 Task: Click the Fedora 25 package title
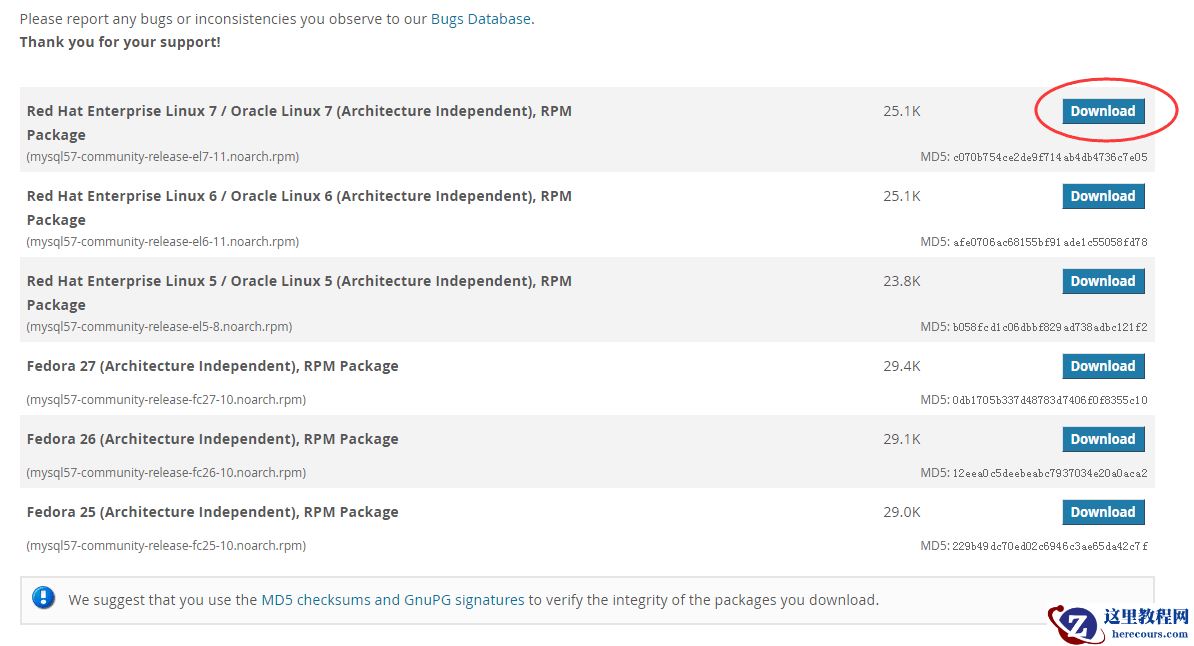(x=212, y=512)
